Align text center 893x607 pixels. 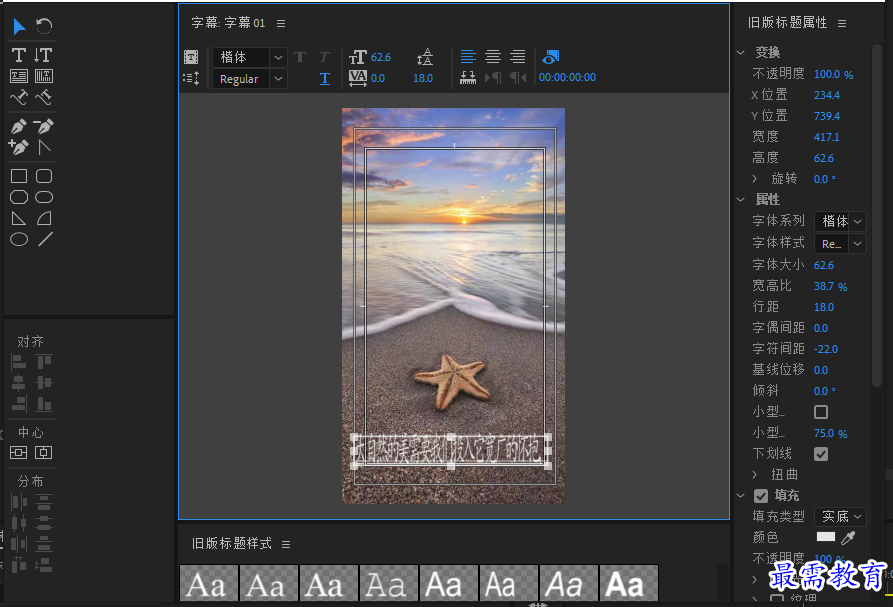pyautogui.click(x=493, y=56)
